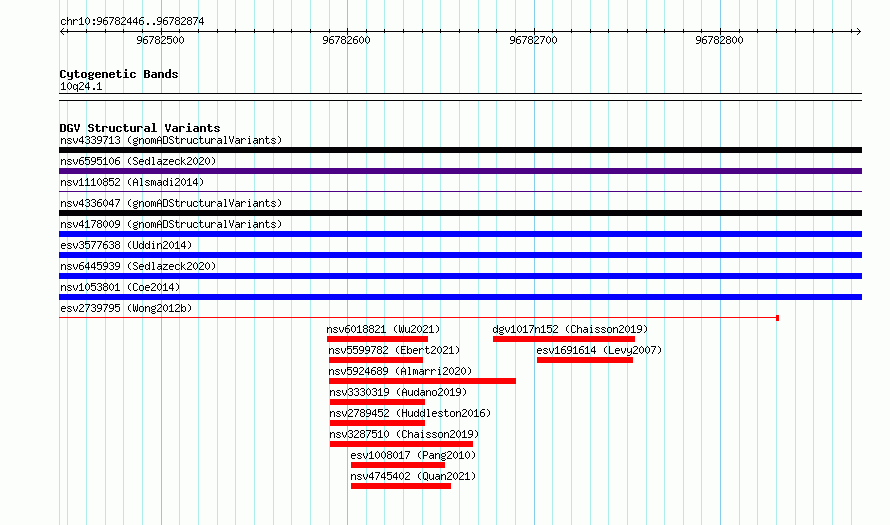Open nsv6445939 (Sedlazeck2020) label
This screenshot has width=890, height=525.
click(x=138, y=266)
